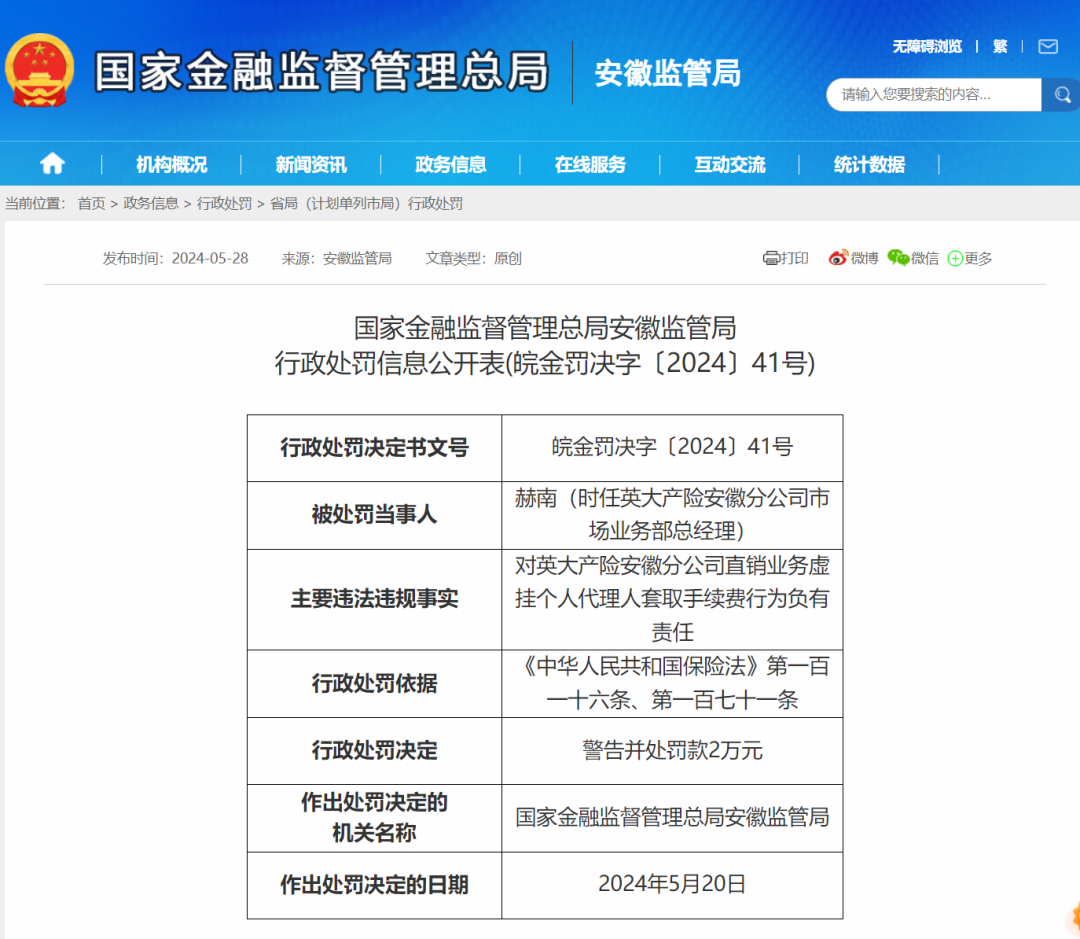This screenshot has height=939, width=1080.
Task: Switch to traditional Chinese with 繁
Action: (1000, 46)
